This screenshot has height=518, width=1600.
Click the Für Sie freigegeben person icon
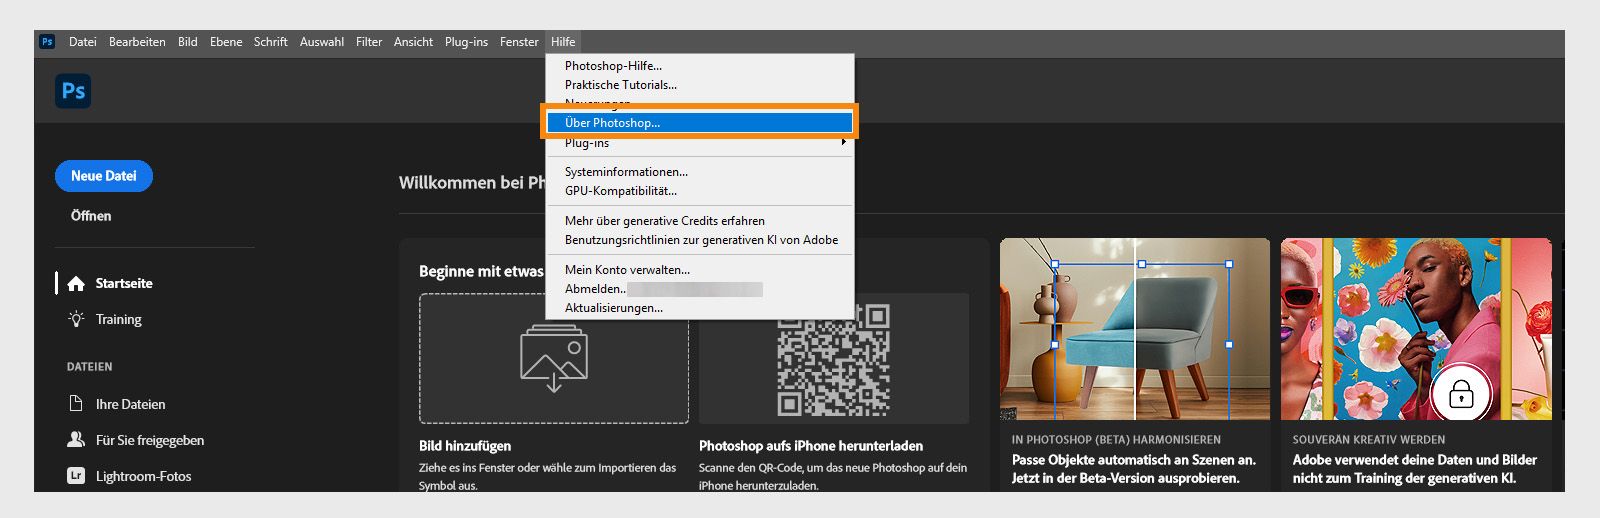(x=76, y=440)
